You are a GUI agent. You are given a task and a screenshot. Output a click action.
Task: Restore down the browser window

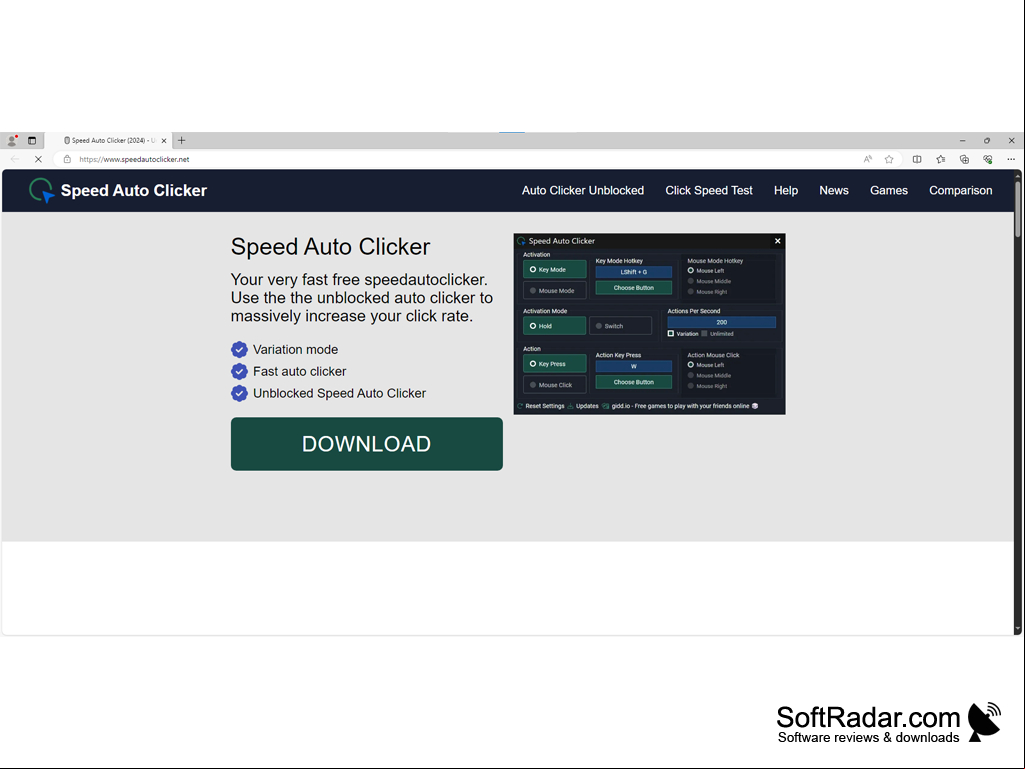click(x=986, y=141)
